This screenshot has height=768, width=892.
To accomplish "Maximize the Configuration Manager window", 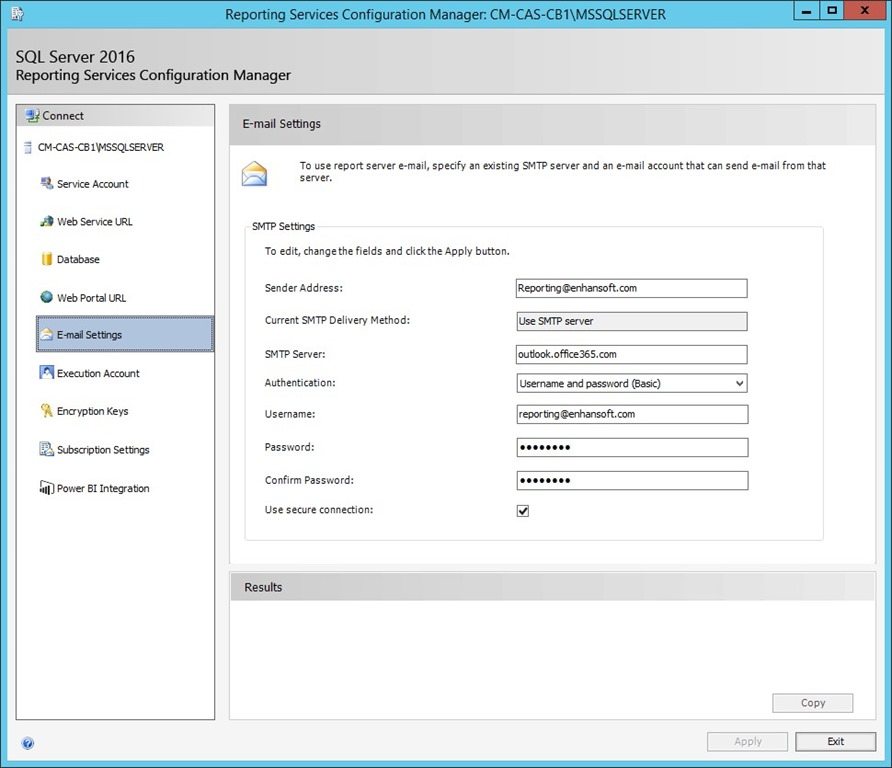I will point(832,11).
